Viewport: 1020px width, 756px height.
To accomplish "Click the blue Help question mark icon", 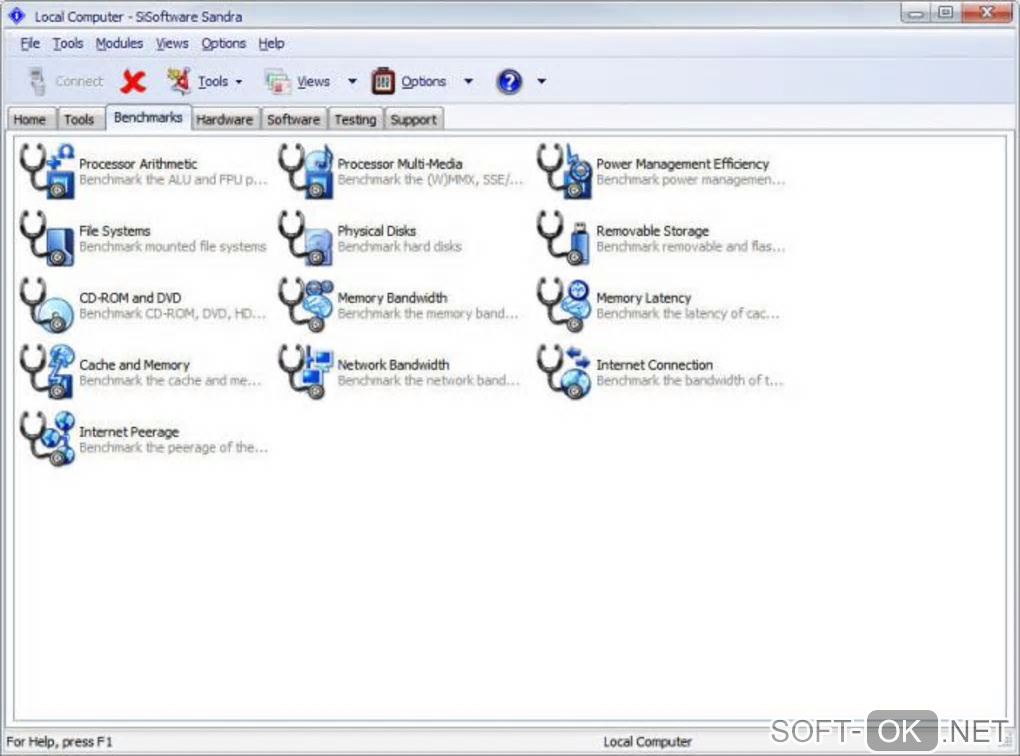I will tap(509, 82).
